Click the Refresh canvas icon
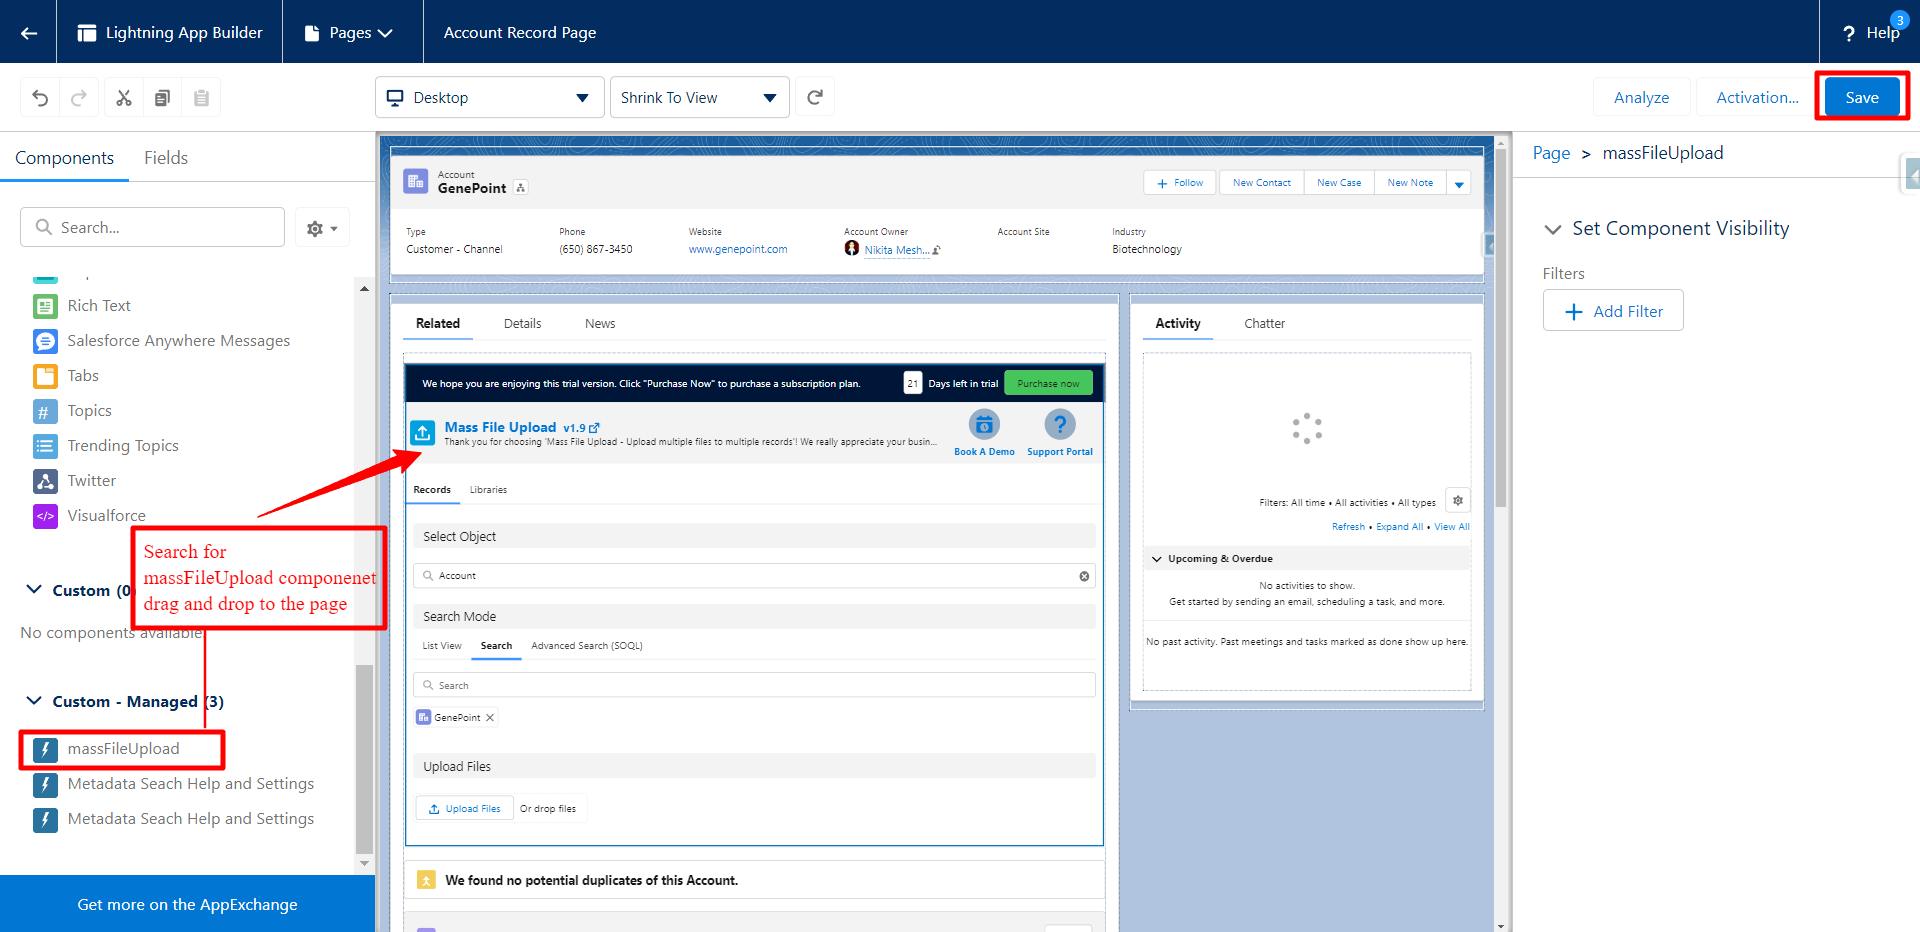This screenshot has width=1920, height=932. pos(815,97)
